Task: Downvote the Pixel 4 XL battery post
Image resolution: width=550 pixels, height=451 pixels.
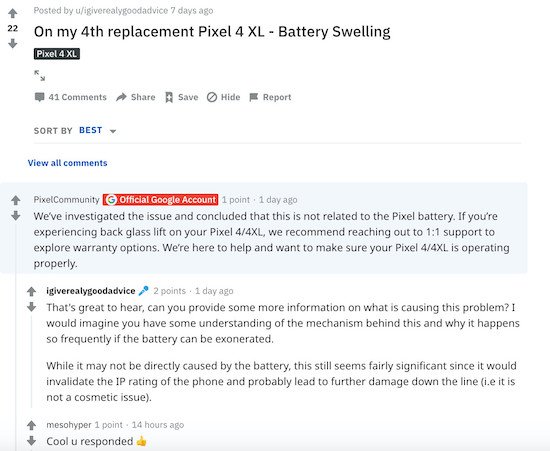Action: coord(13,43)
